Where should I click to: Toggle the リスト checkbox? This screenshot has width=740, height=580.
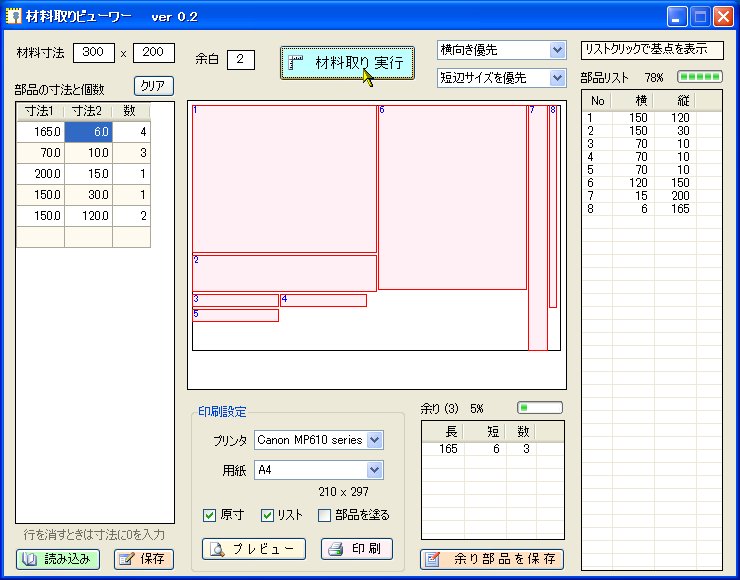267,515
